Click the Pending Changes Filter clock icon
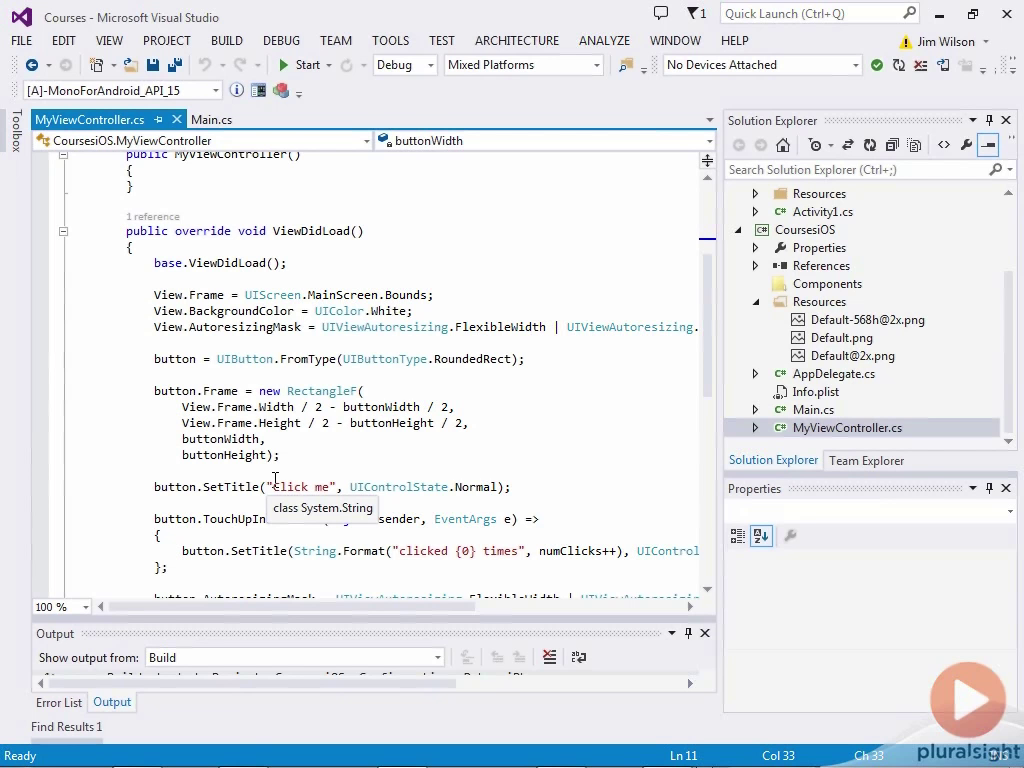1024x768 pixels. pyautogui.click(x=814, y=145)
